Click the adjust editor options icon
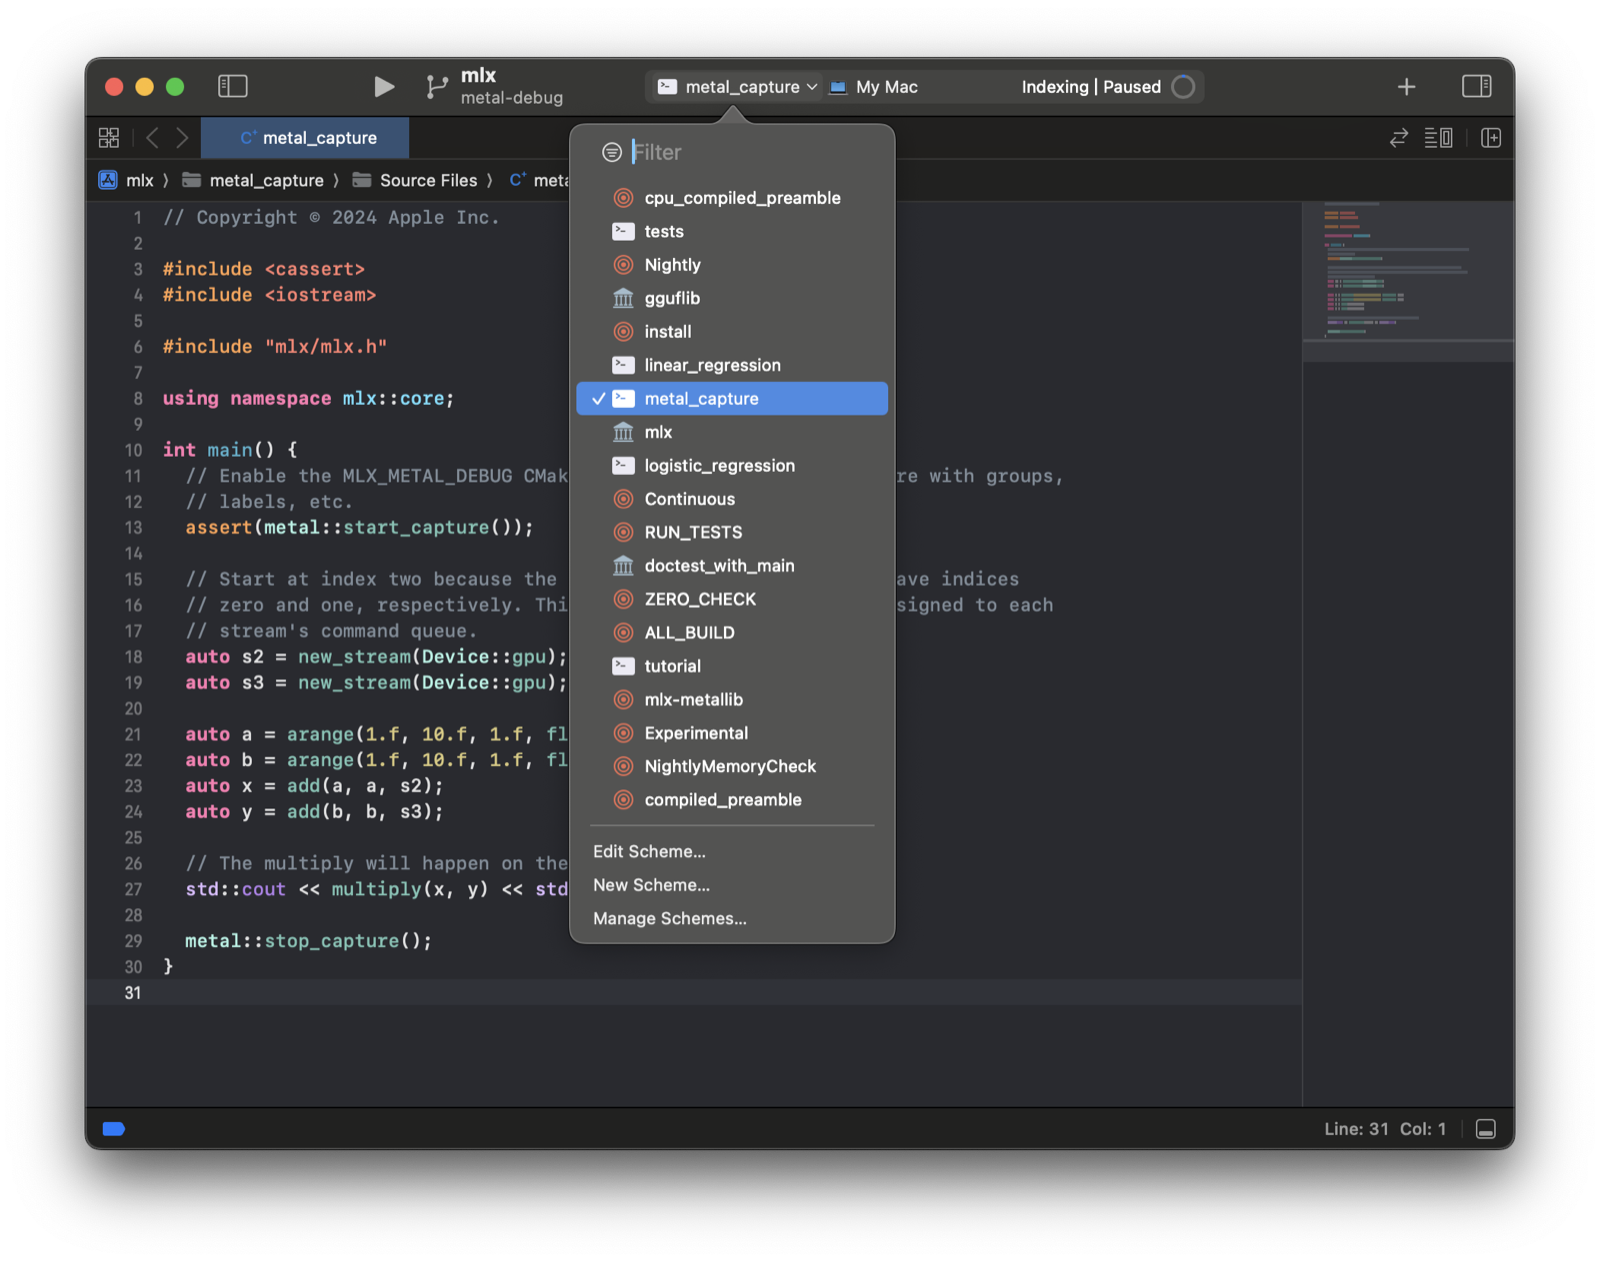 (x=1438, y=137)
